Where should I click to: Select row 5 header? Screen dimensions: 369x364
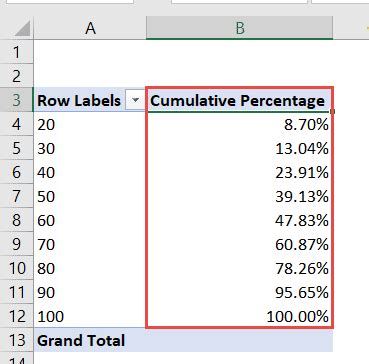17,148
